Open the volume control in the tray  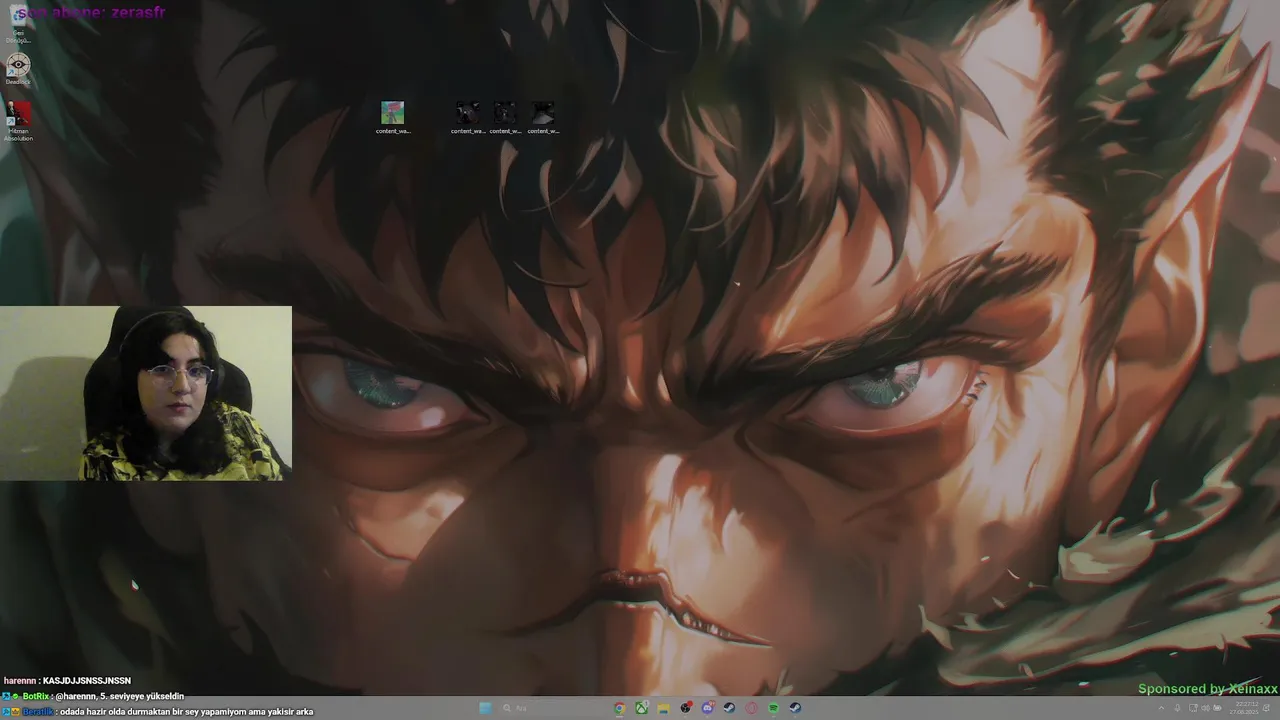click(1205, 708)
